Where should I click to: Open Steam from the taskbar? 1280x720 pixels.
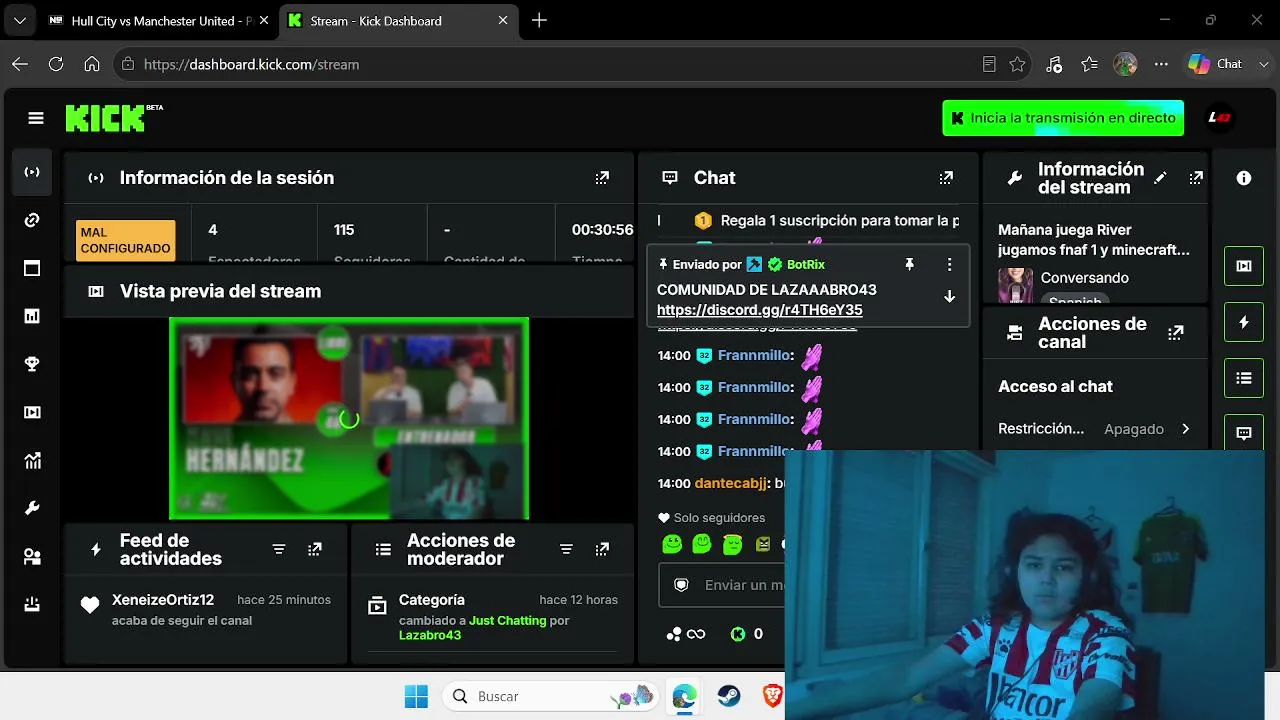tap(729, 696)
